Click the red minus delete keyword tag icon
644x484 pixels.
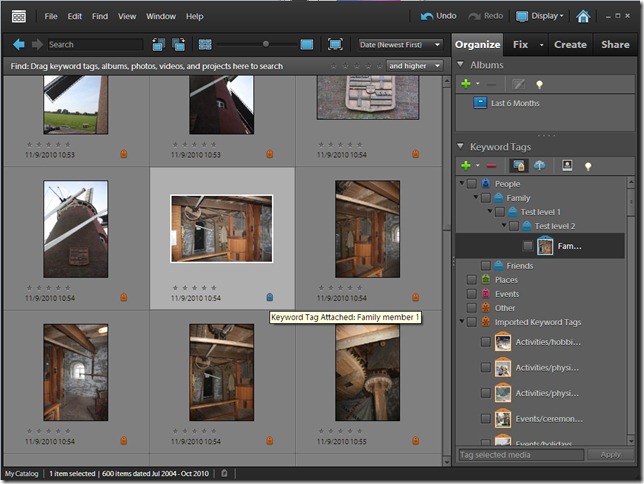[x=490, y=166]
